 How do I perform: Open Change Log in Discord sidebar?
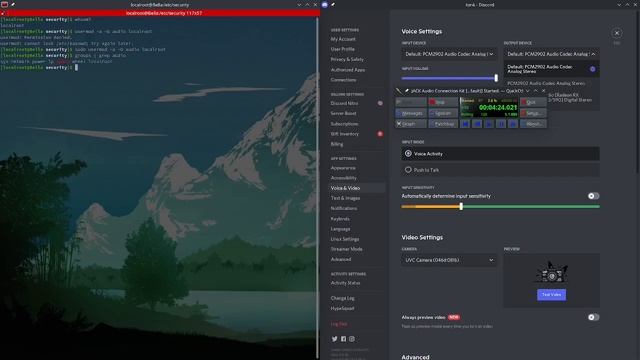coord(342,298)
